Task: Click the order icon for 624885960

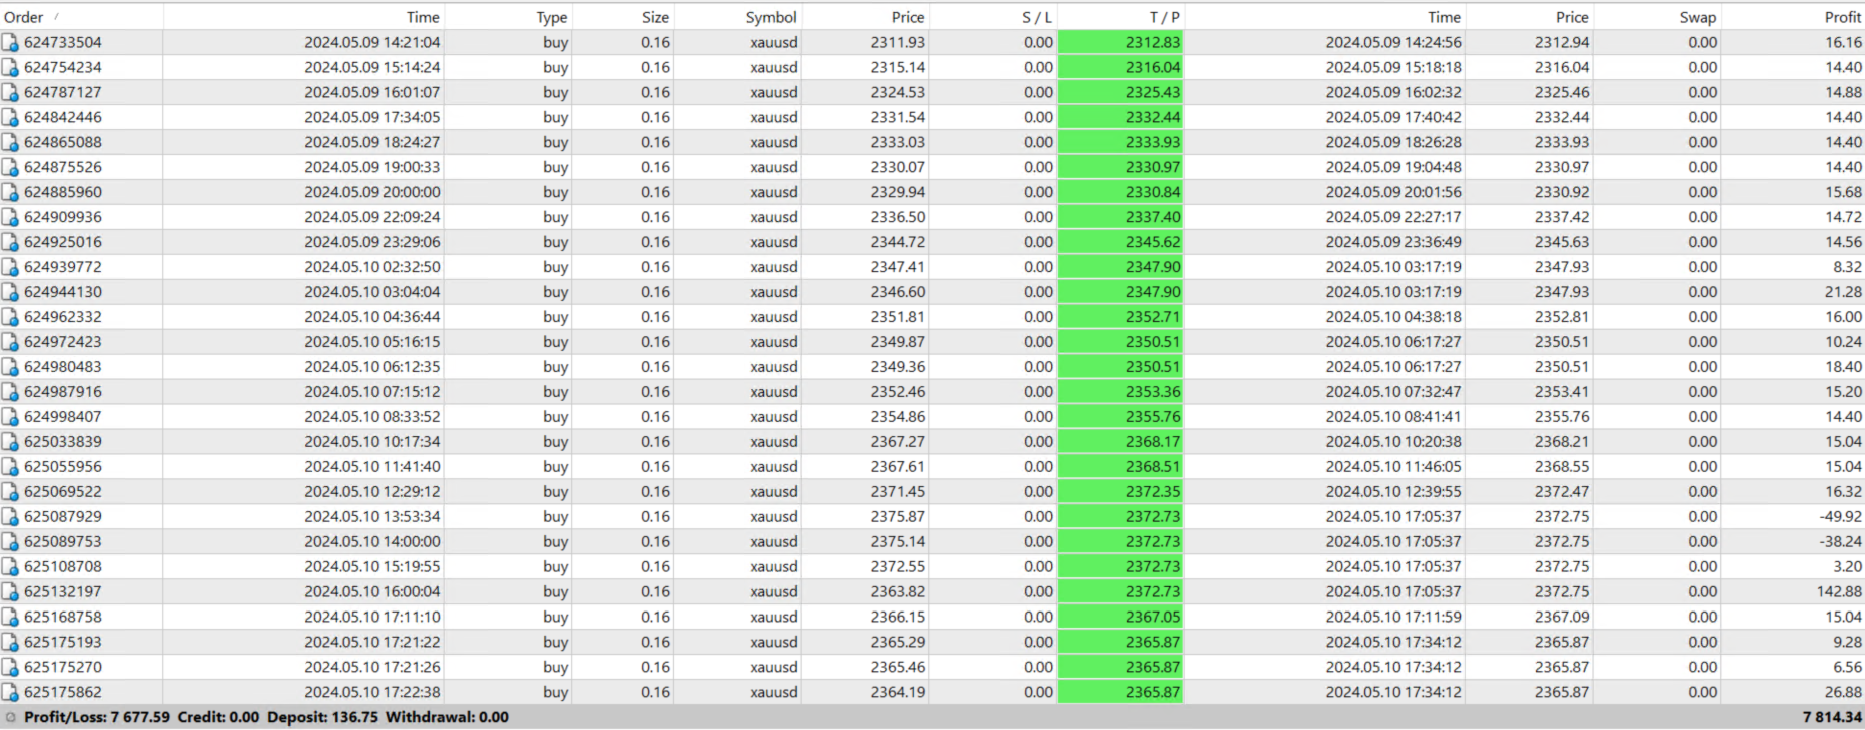Action: [10, 192]
